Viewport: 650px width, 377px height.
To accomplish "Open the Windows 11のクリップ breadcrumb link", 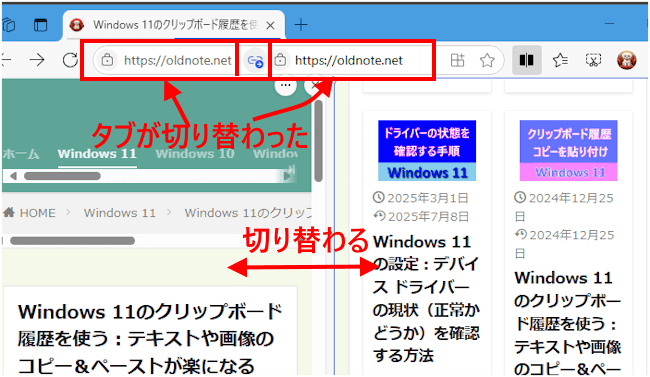I will pos(248,213).
